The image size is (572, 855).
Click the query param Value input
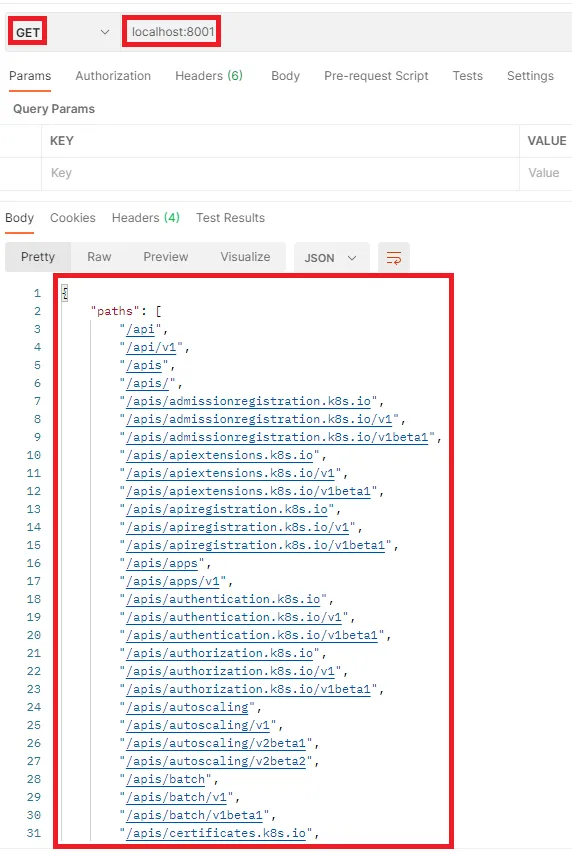pyautogui.click(x=546, y=173)
